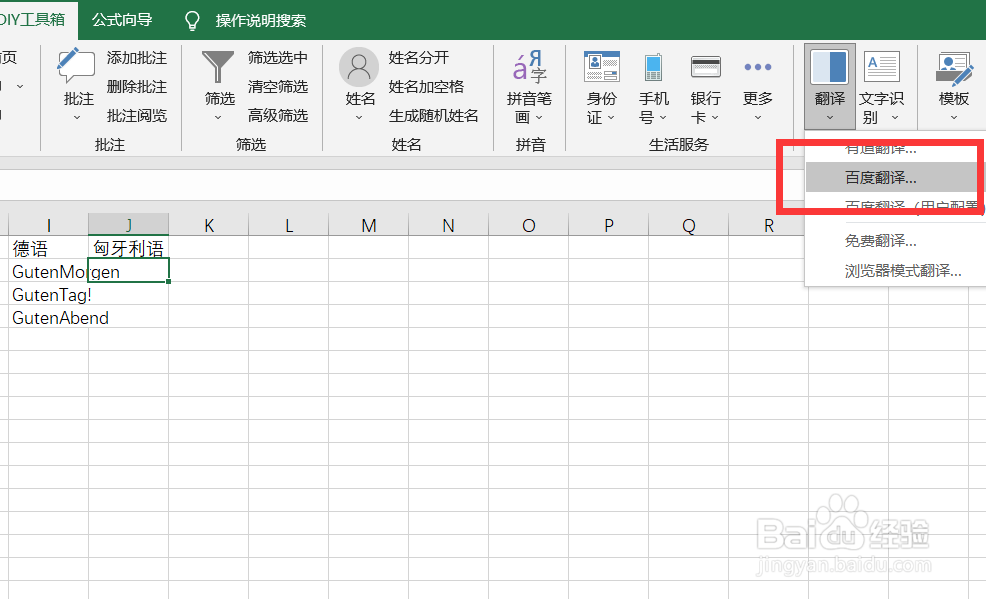Image resolution: width=986 pixels, height=599 pixels.
Task: Click 删除批注 button
Action: pos(136,87)
